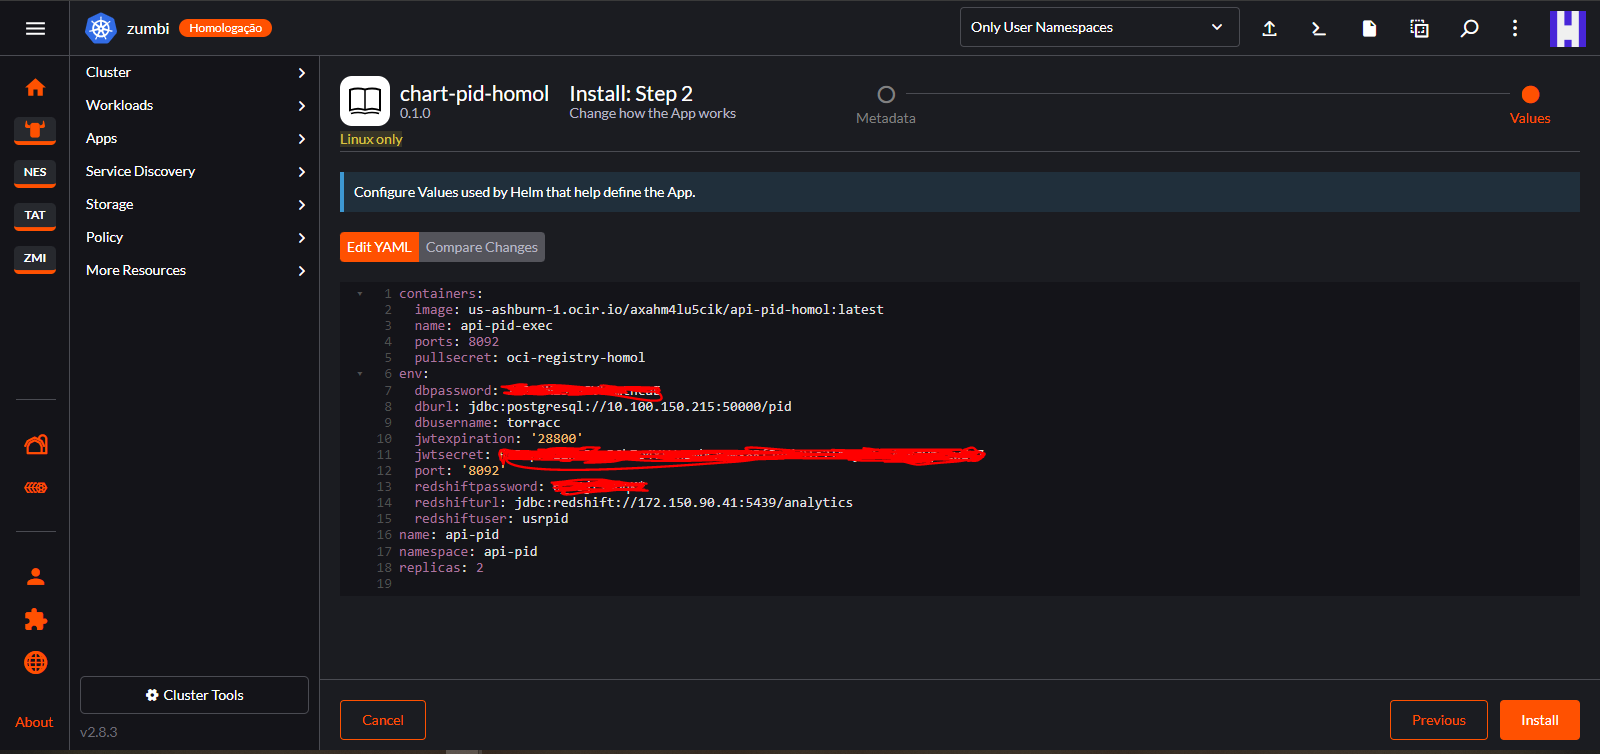Open the Only User Namespaces dropdown
The height and width of the screenshot is (754, 1600).
[1098, 27]
